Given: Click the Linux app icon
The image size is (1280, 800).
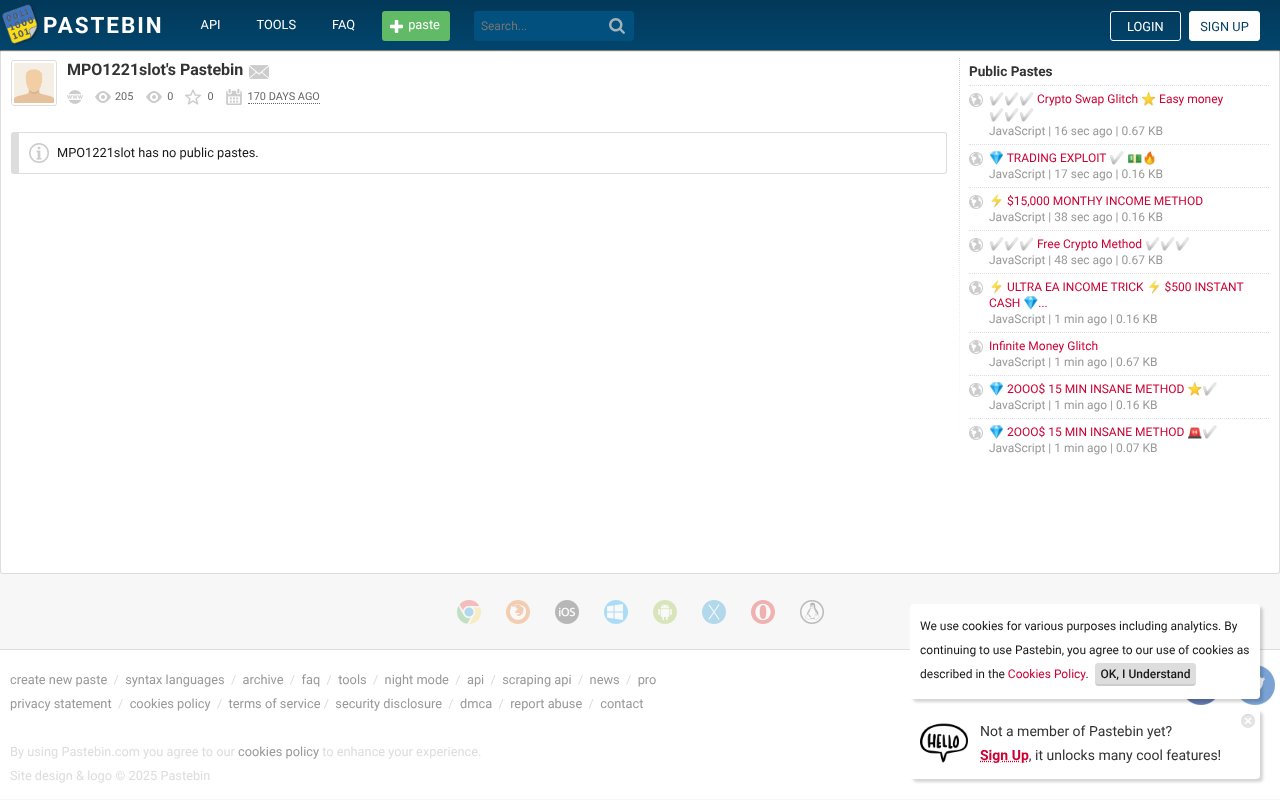Looking at the screenshot, I should 812,612.
